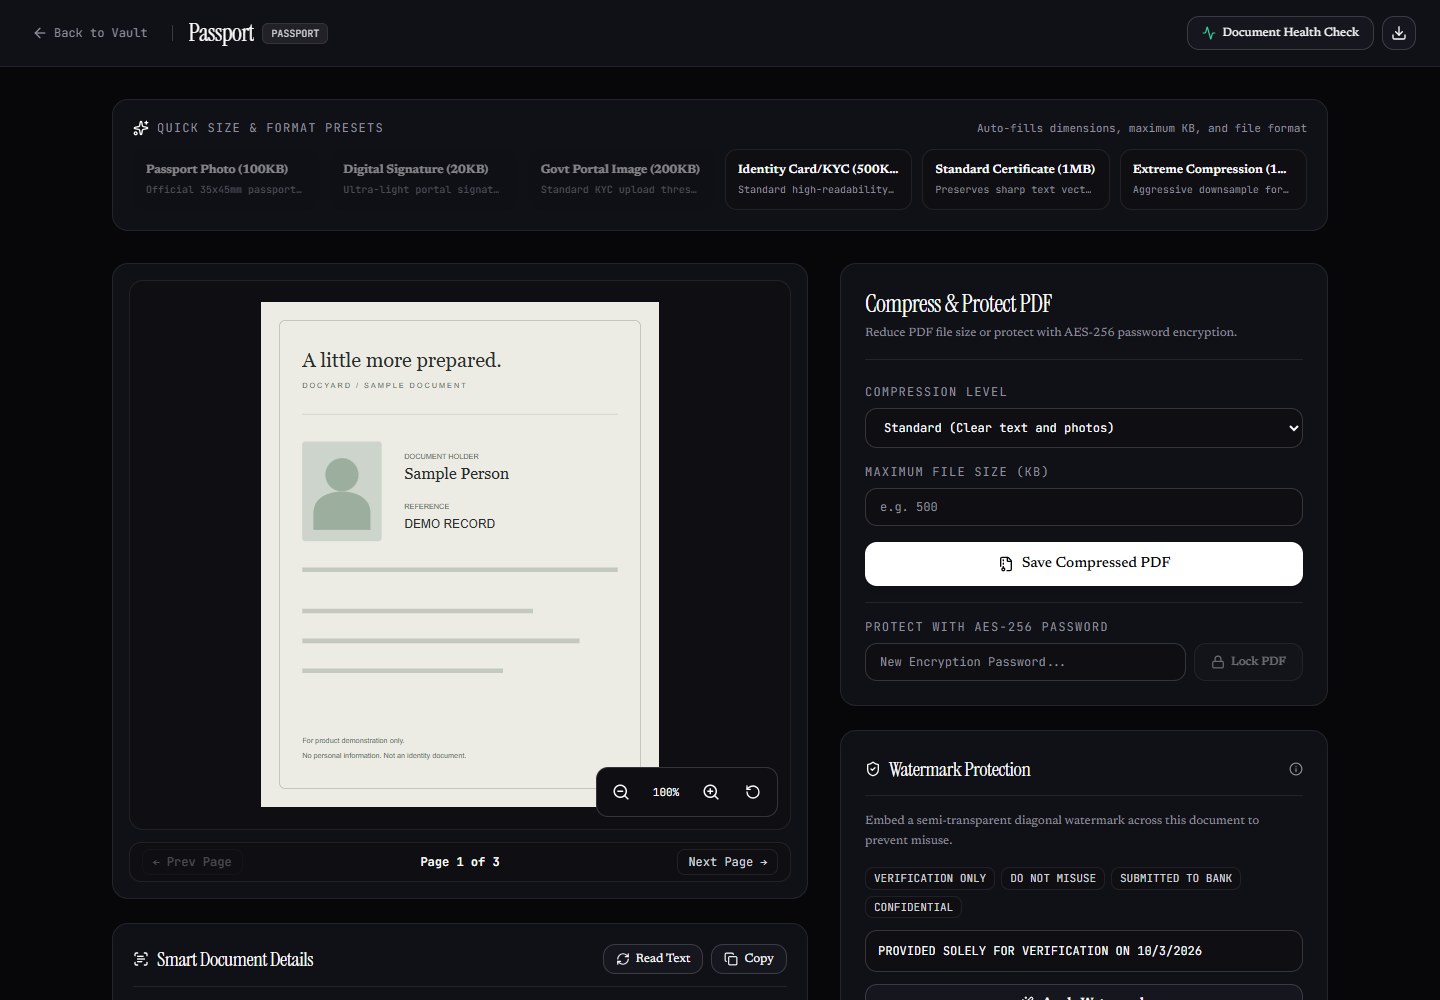Screen dimensions: 1440x1000
Task: Select the Standard Certificate (1MB) preset
Action: (1015, 179)
